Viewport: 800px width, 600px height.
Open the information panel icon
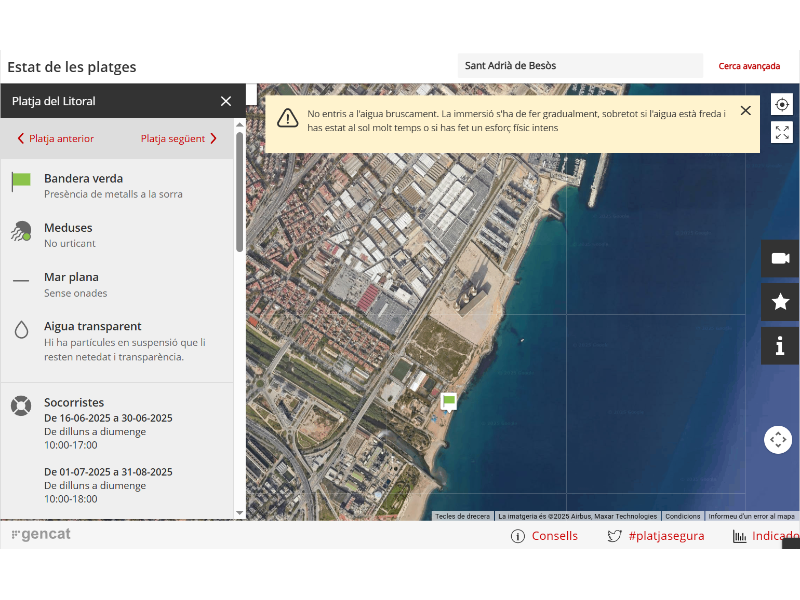click(x=780, y=346)
